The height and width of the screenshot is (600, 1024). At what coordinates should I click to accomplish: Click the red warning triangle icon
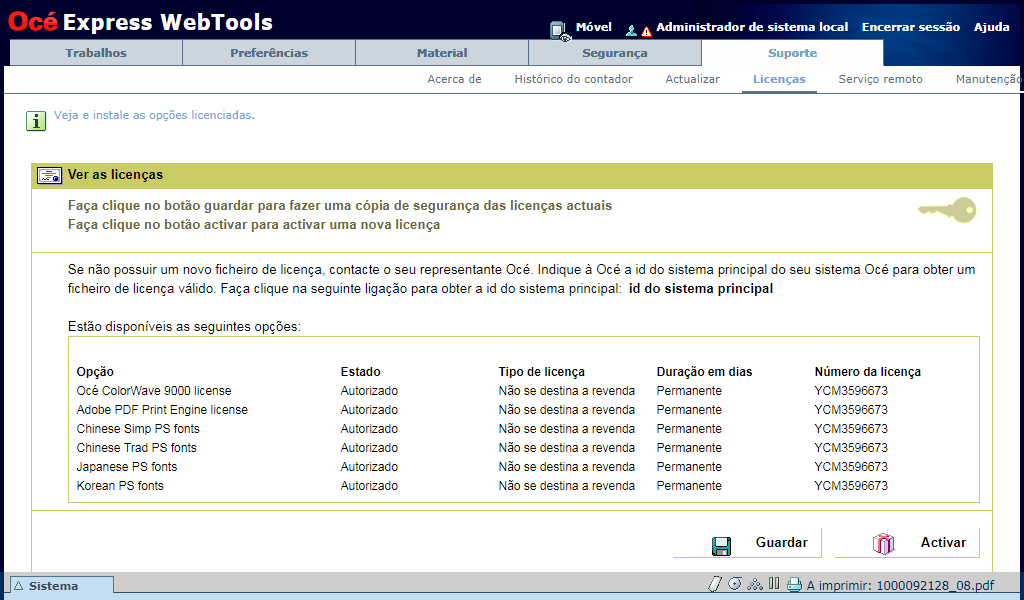tap(646, 31)
